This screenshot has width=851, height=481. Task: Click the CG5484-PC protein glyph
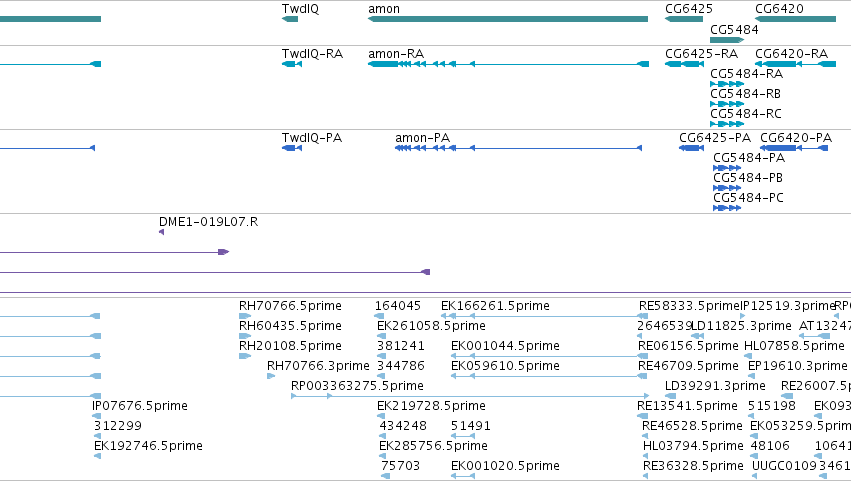(727, 208)
